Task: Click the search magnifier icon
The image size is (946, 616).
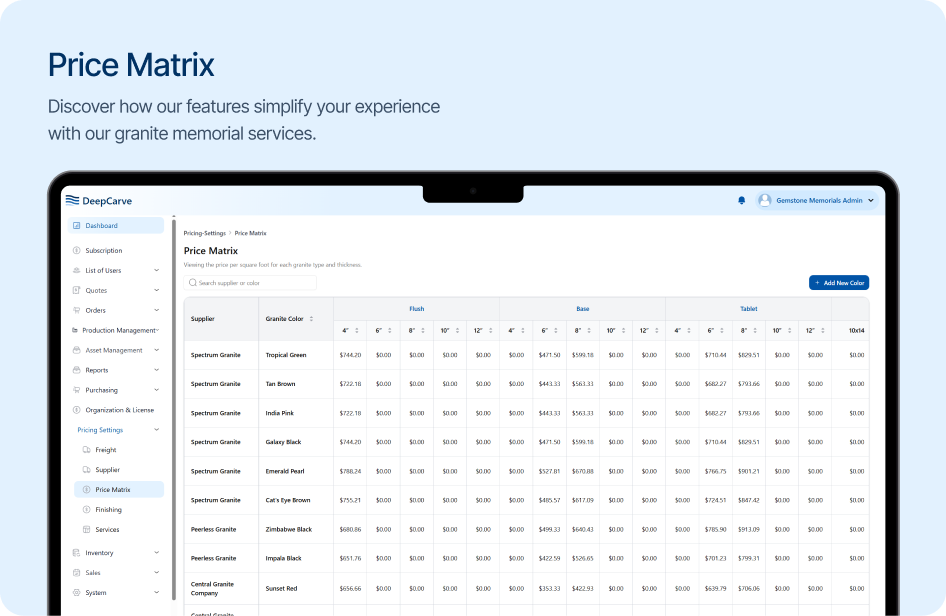Action: [x=193, y=283]
